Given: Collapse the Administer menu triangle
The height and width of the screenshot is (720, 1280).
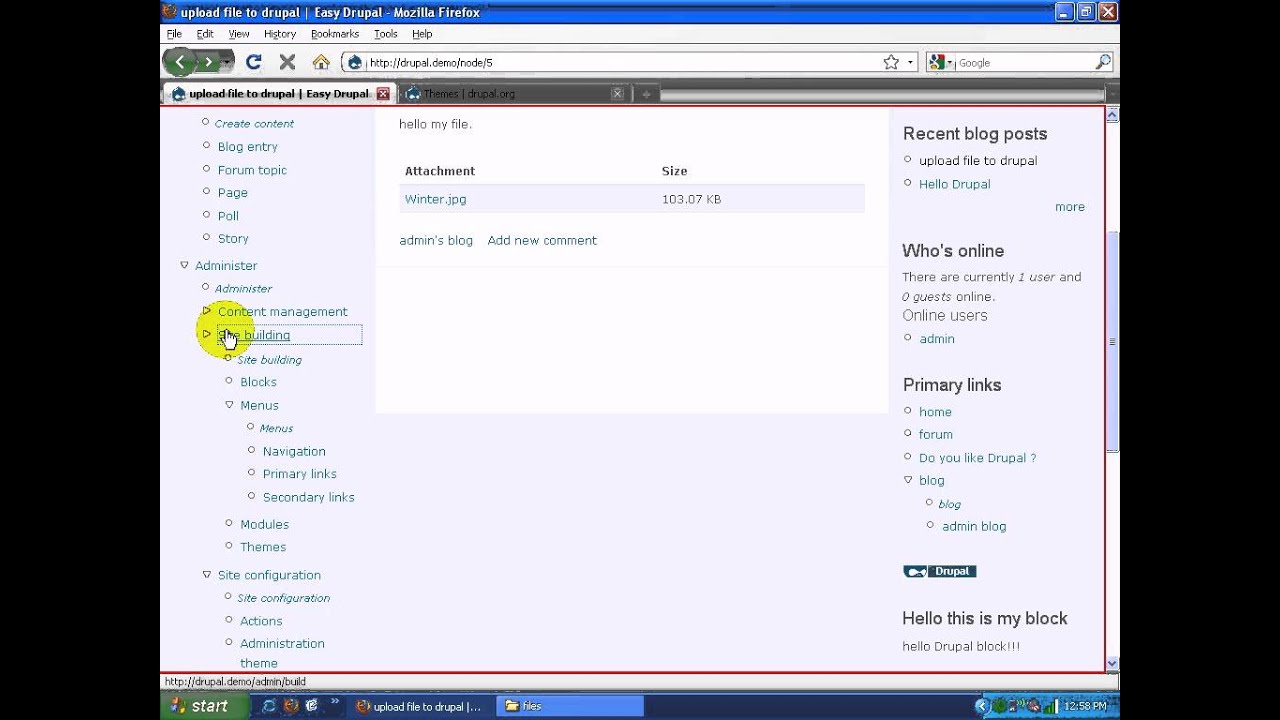Looking at the screenshot, I should coord(184,265).
